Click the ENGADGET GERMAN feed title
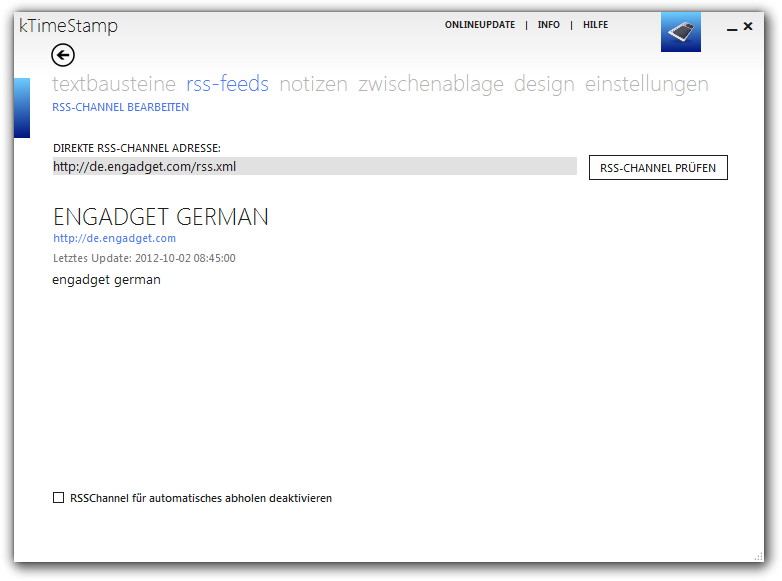 coord(161,217)
